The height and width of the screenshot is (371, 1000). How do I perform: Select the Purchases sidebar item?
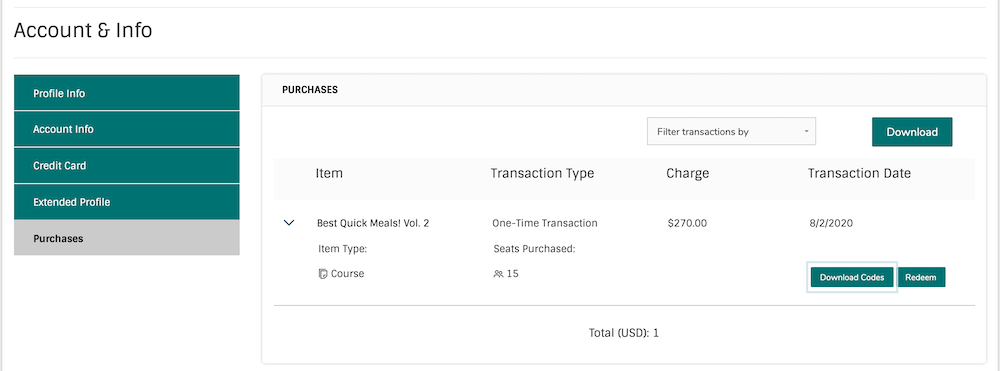(x=127, y=238)
